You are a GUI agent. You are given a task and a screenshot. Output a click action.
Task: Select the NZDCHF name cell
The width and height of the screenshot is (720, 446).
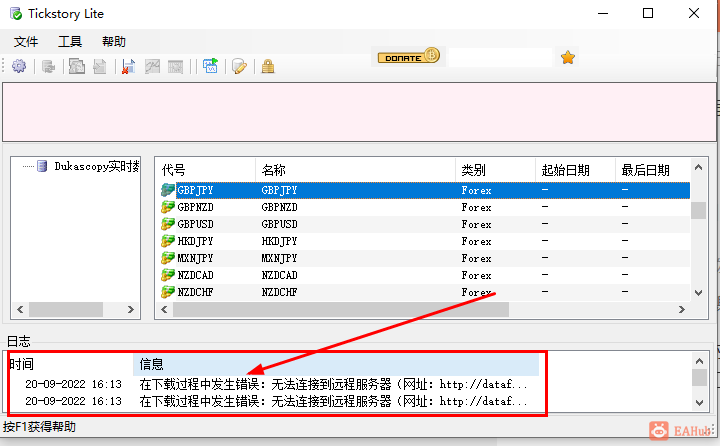(280, 292)
